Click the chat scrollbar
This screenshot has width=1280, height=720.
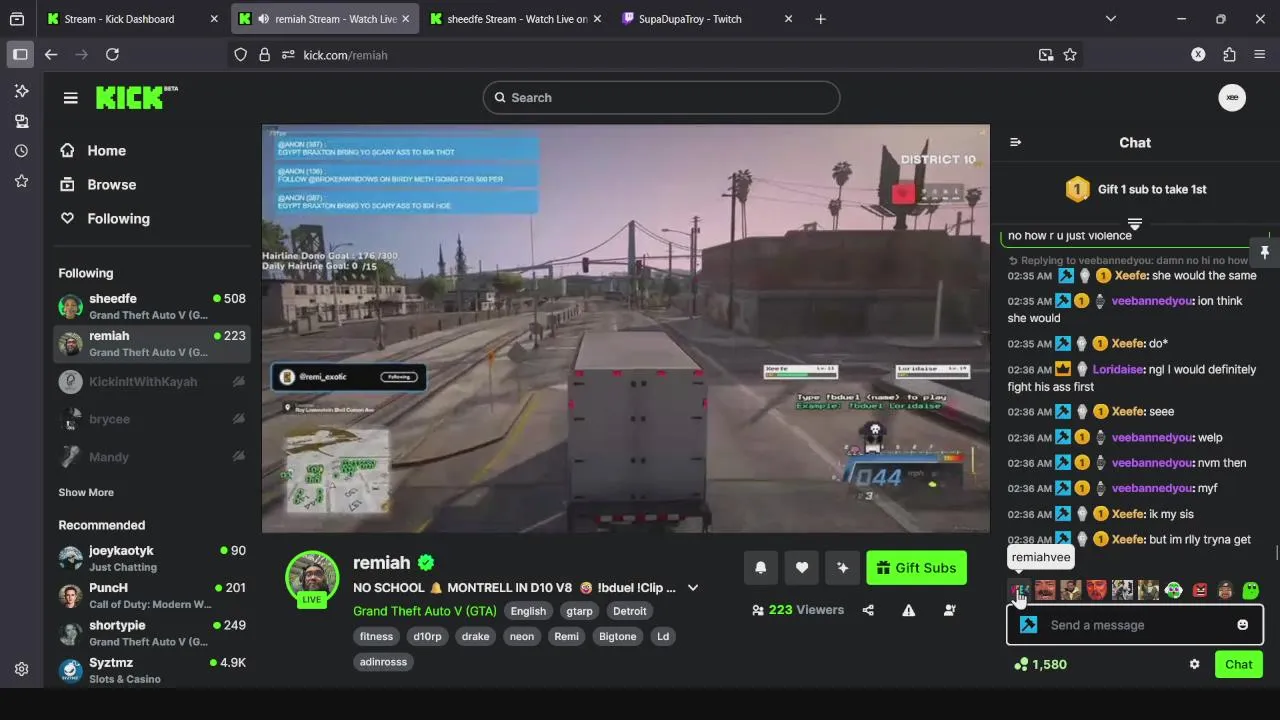pos(1276,553)
